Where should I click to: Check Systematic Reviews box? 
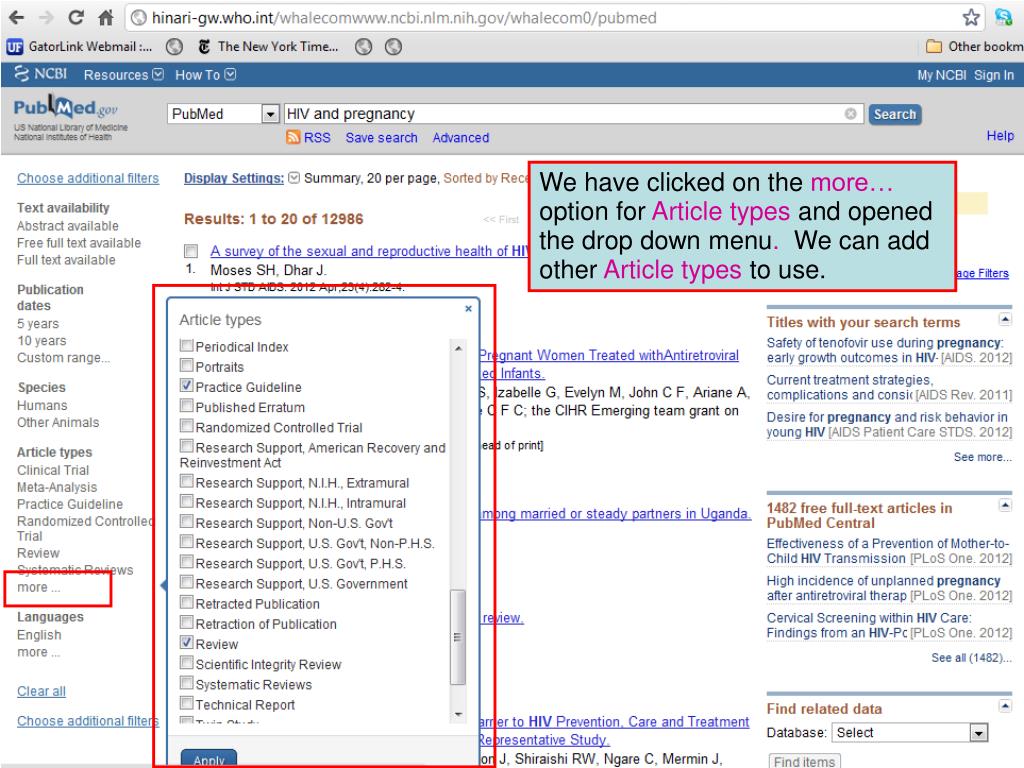pyautogui.click(x=187, y=683)
